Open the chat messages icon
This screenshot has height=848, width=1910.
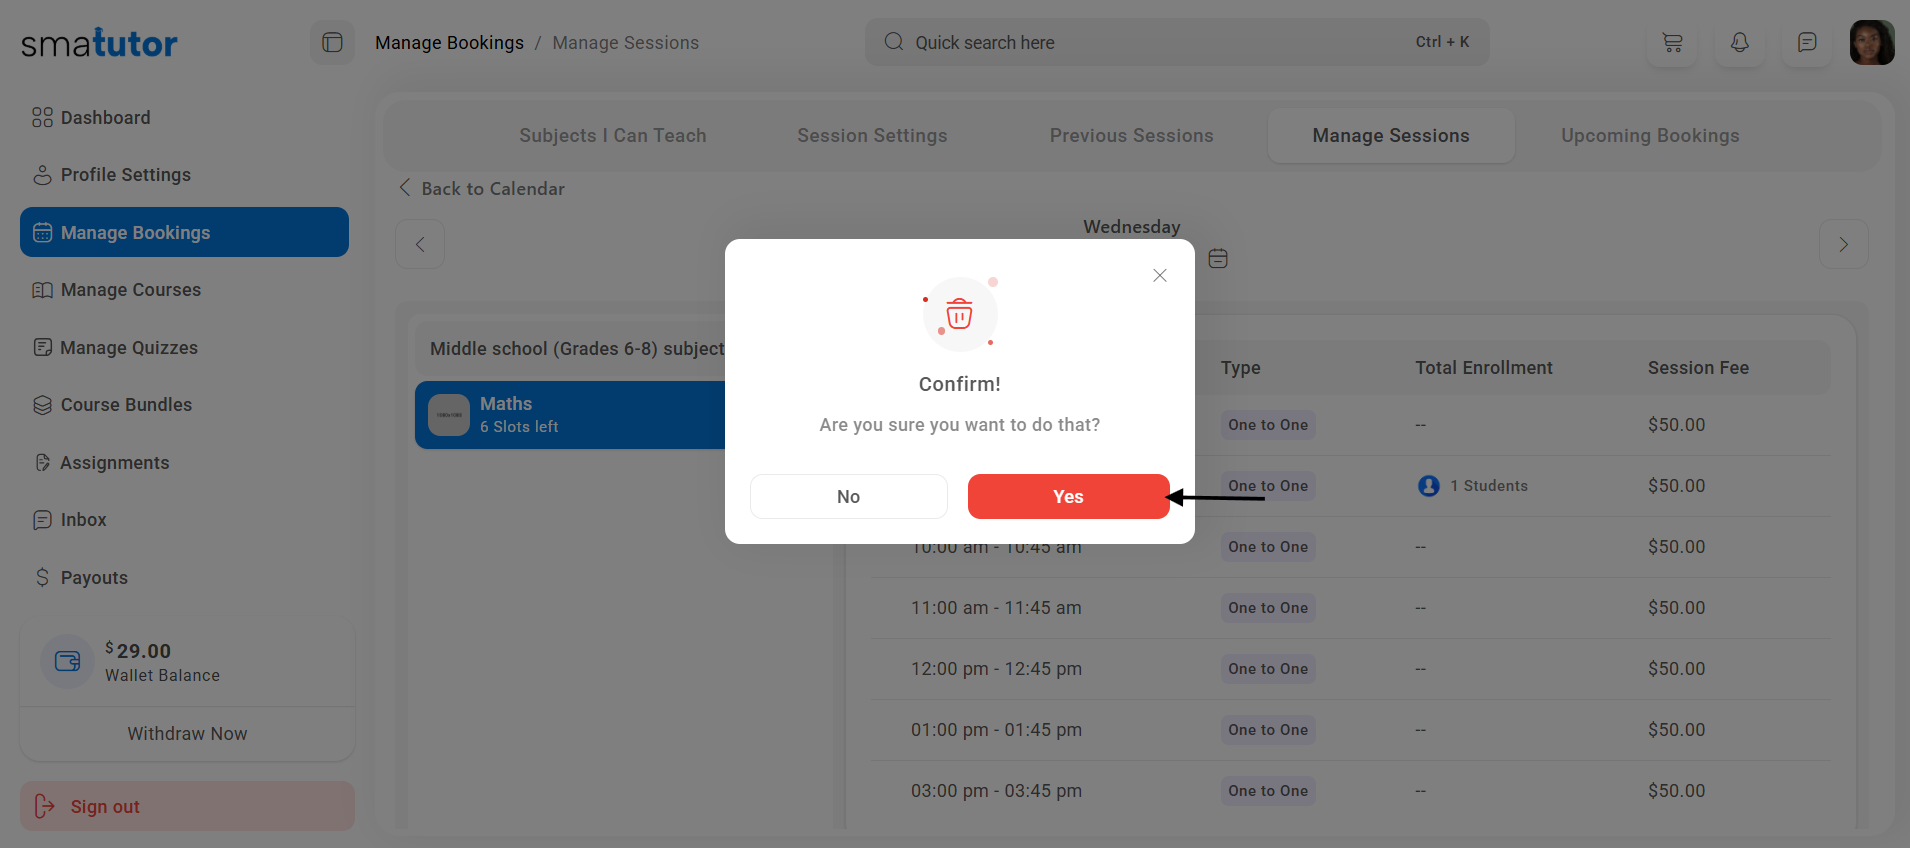pos(1807,42)
